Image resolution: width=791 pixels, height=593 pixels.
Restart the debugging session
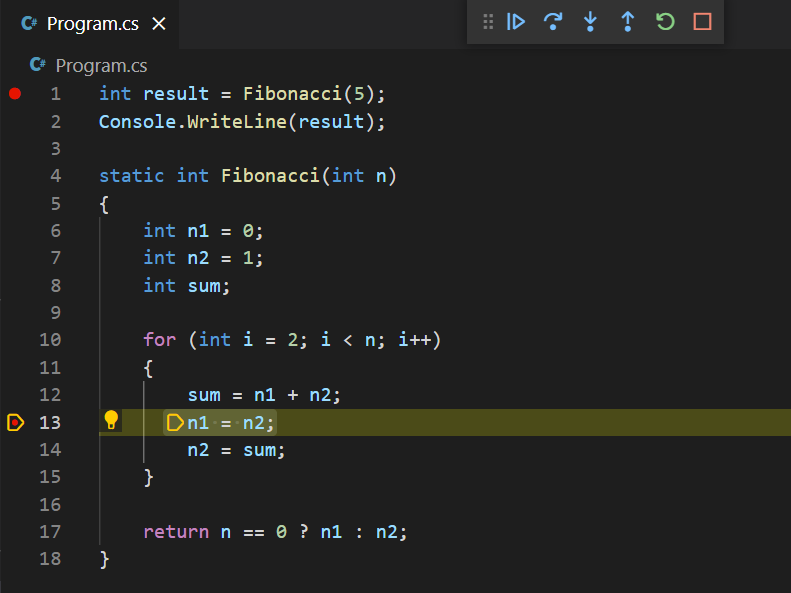point(665,21)
